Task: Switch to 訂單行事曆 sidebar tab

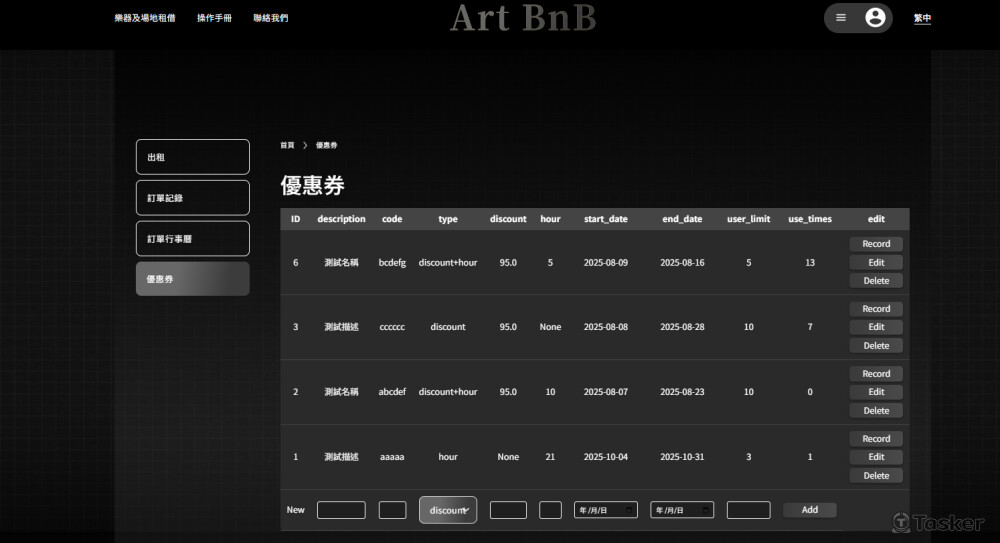Action: coord(193,239)
